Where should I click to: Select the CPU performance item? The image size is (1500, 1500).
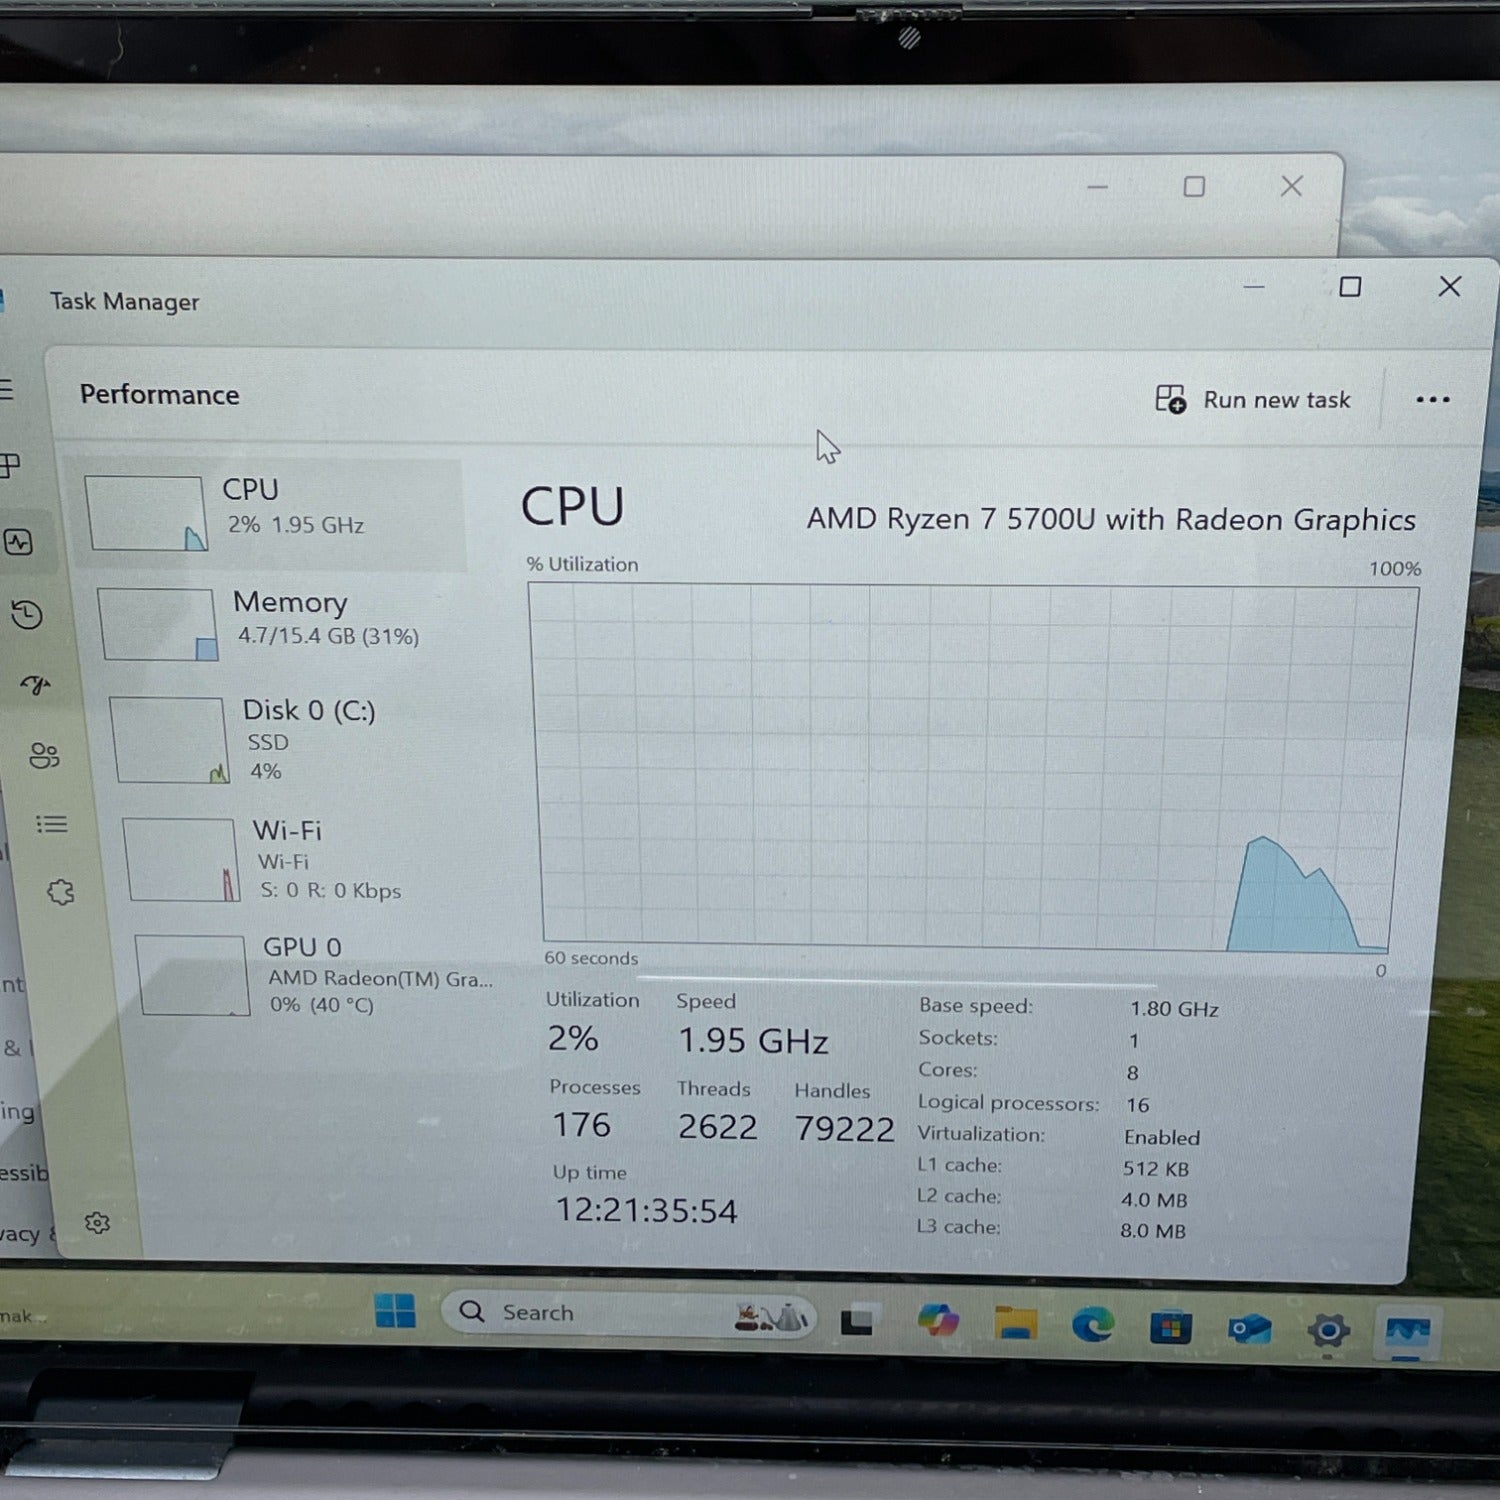pyautogui.click(x=270, y=513)
